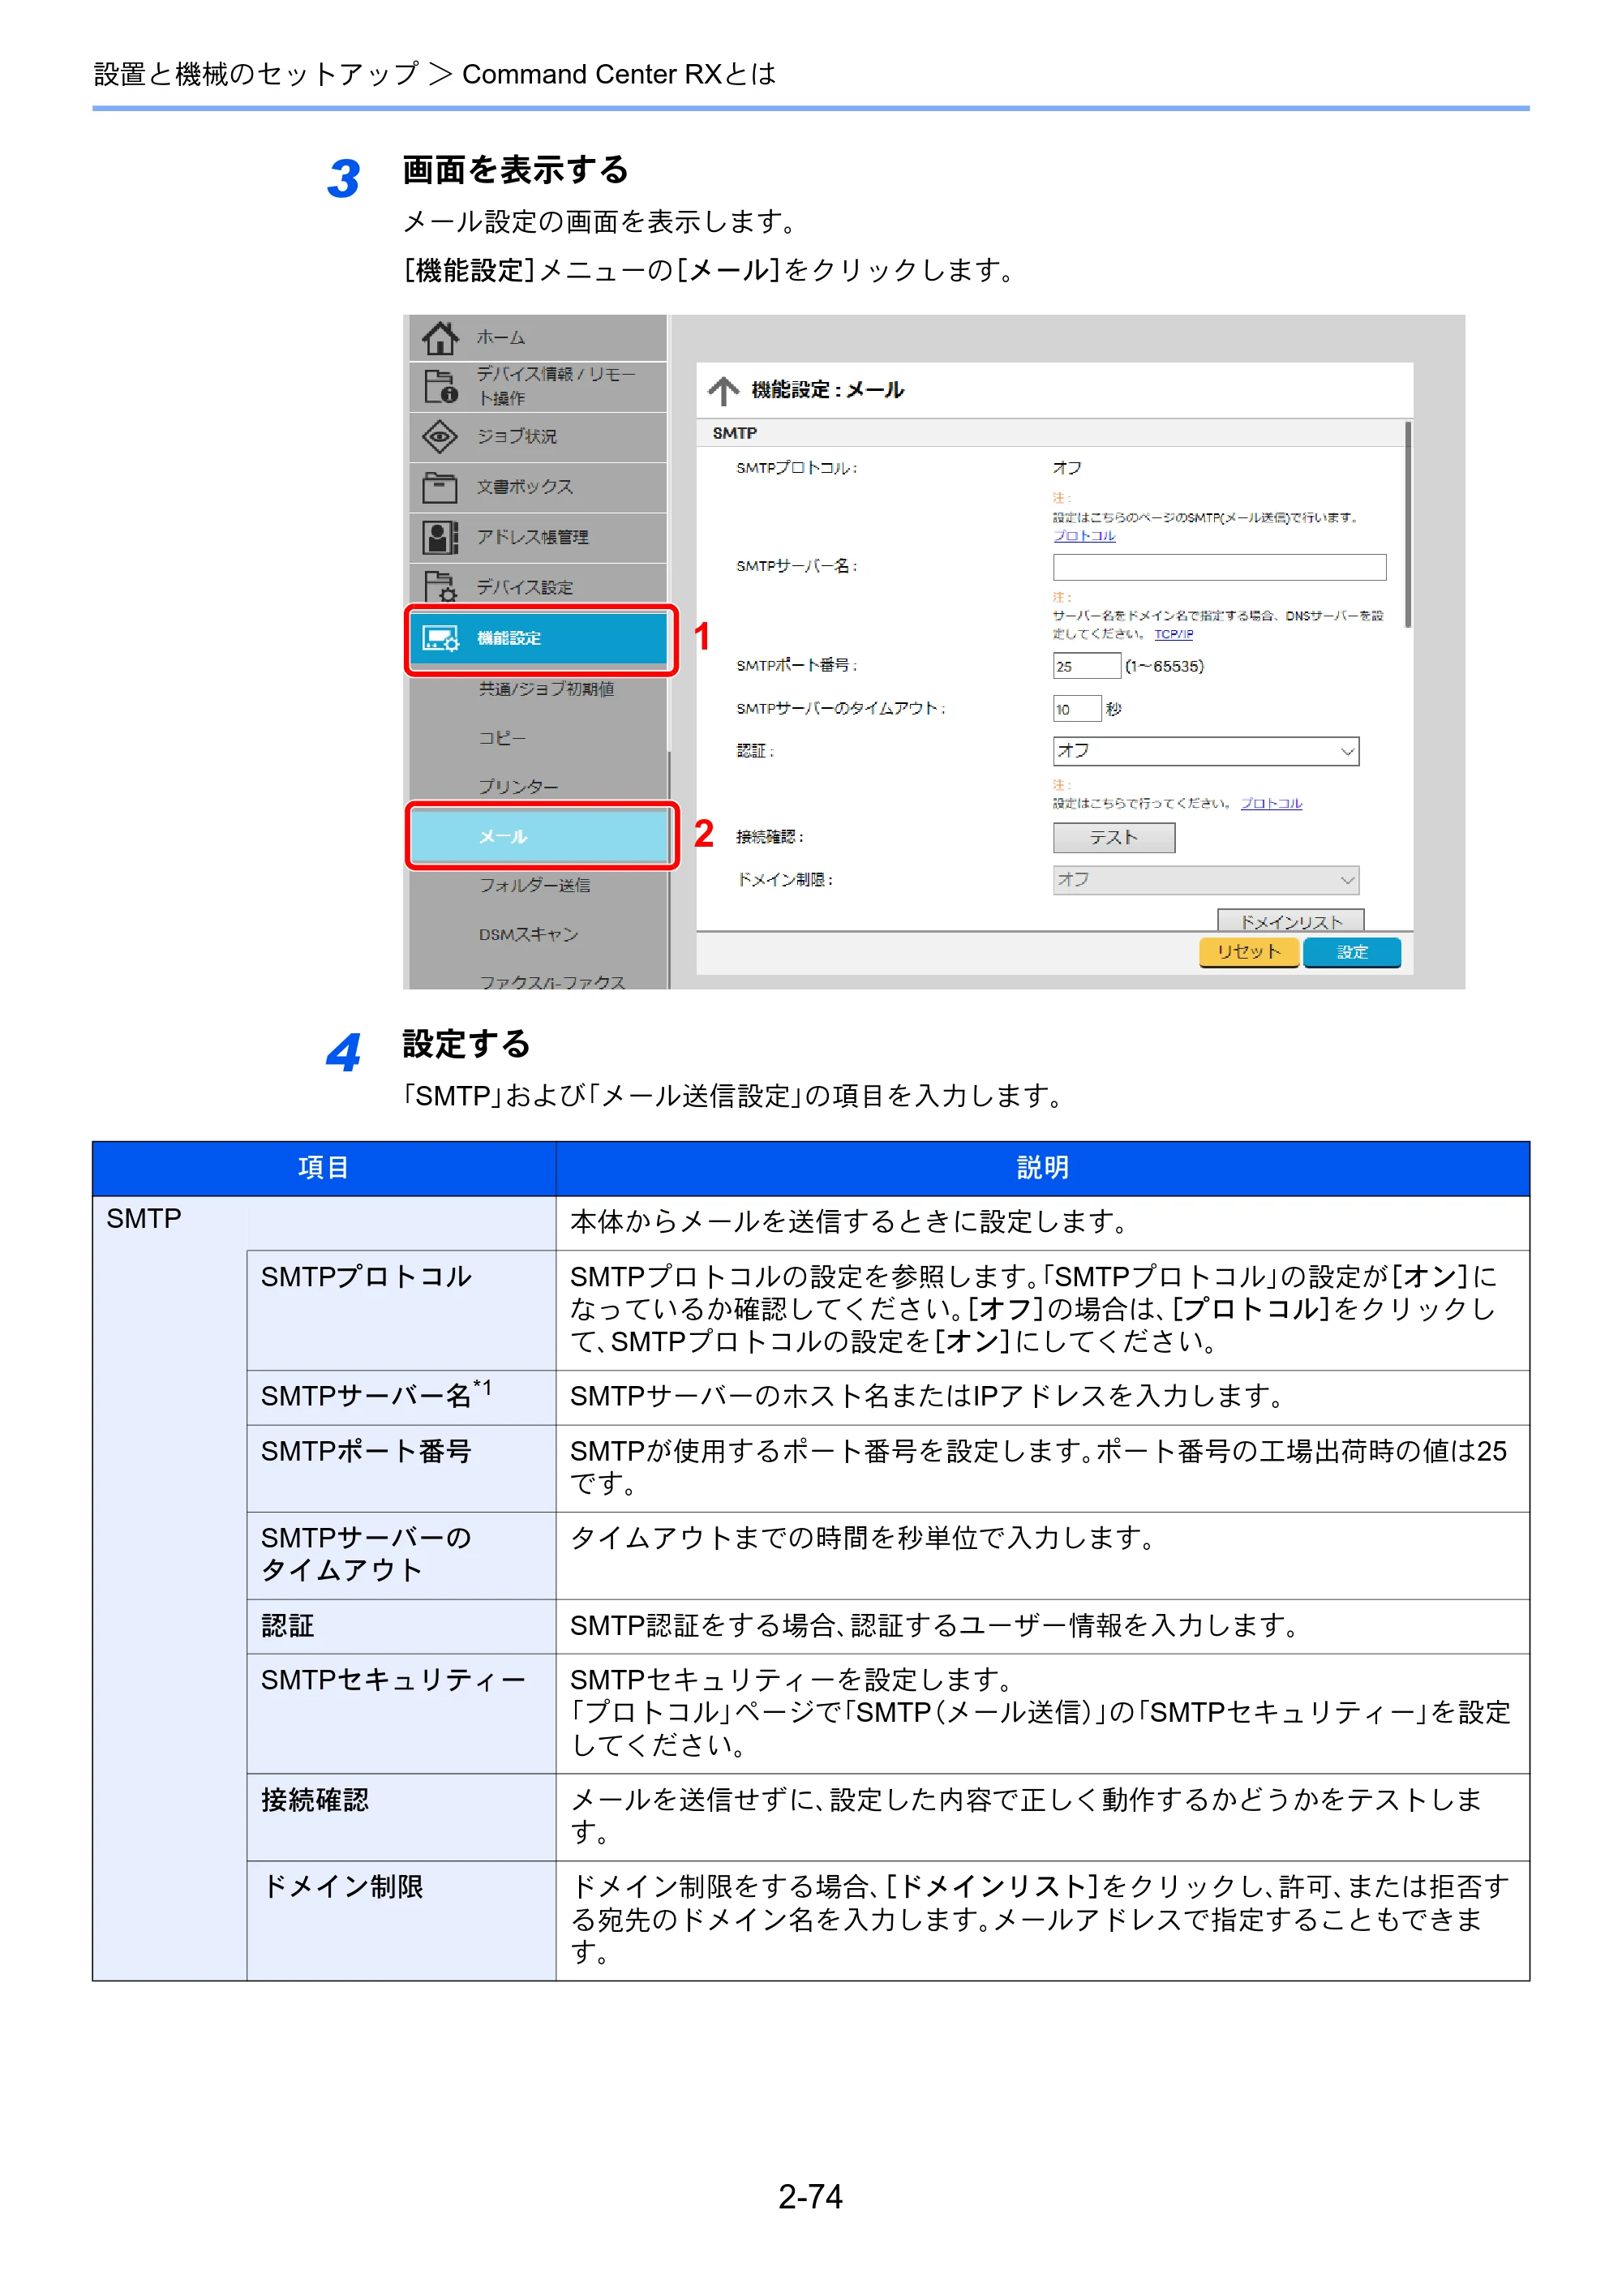Click the SMTPポート番号 field showing 25
The image size is (1622, 2296).
pyautogui.click(x=1086, y=666)
